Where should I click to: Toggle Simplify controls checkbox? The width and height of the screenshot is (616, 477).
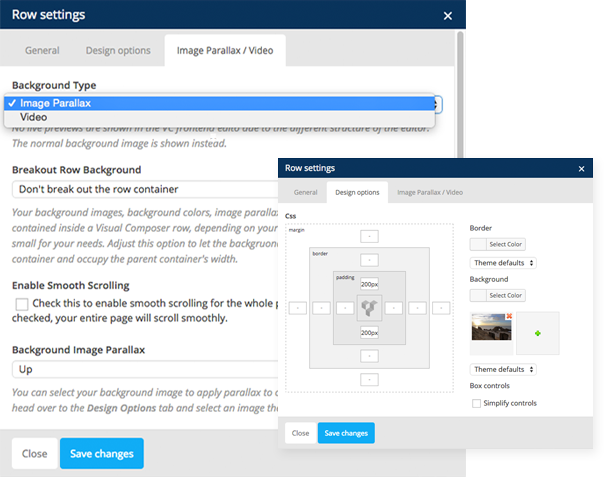click(476, 404)
